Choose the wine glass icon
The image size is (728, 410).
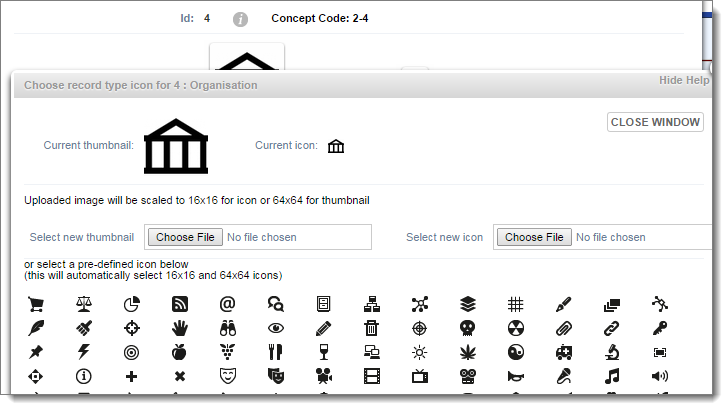(324, 352)
